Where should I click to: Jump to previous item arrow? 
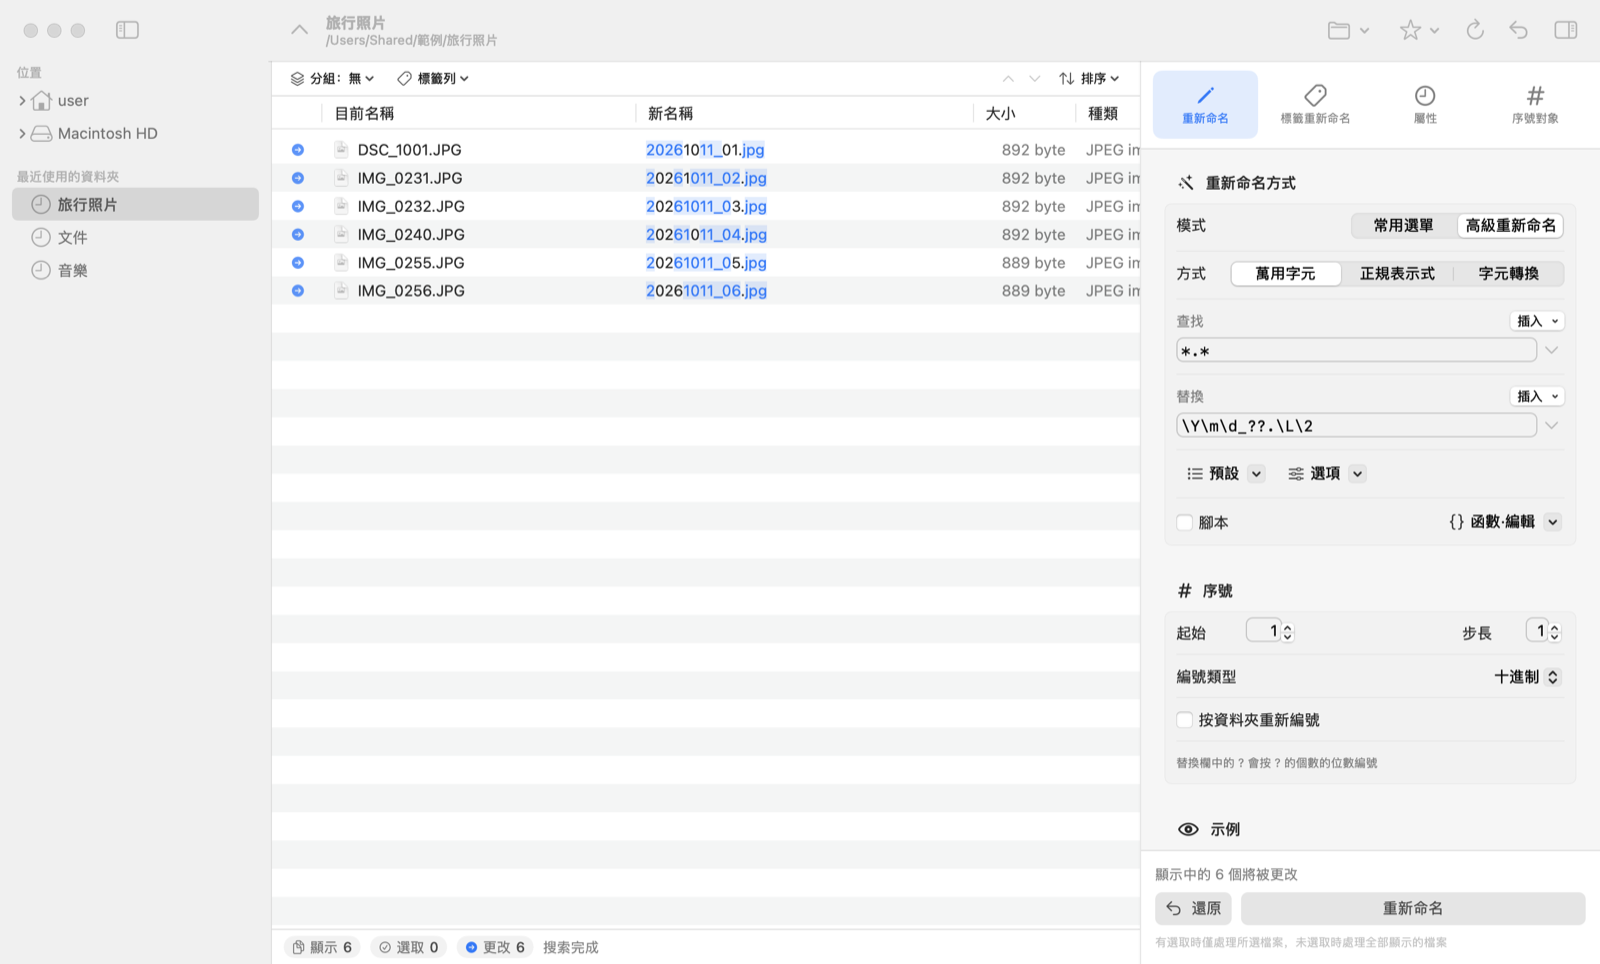pyautogui.click(x=1008, y=78)
